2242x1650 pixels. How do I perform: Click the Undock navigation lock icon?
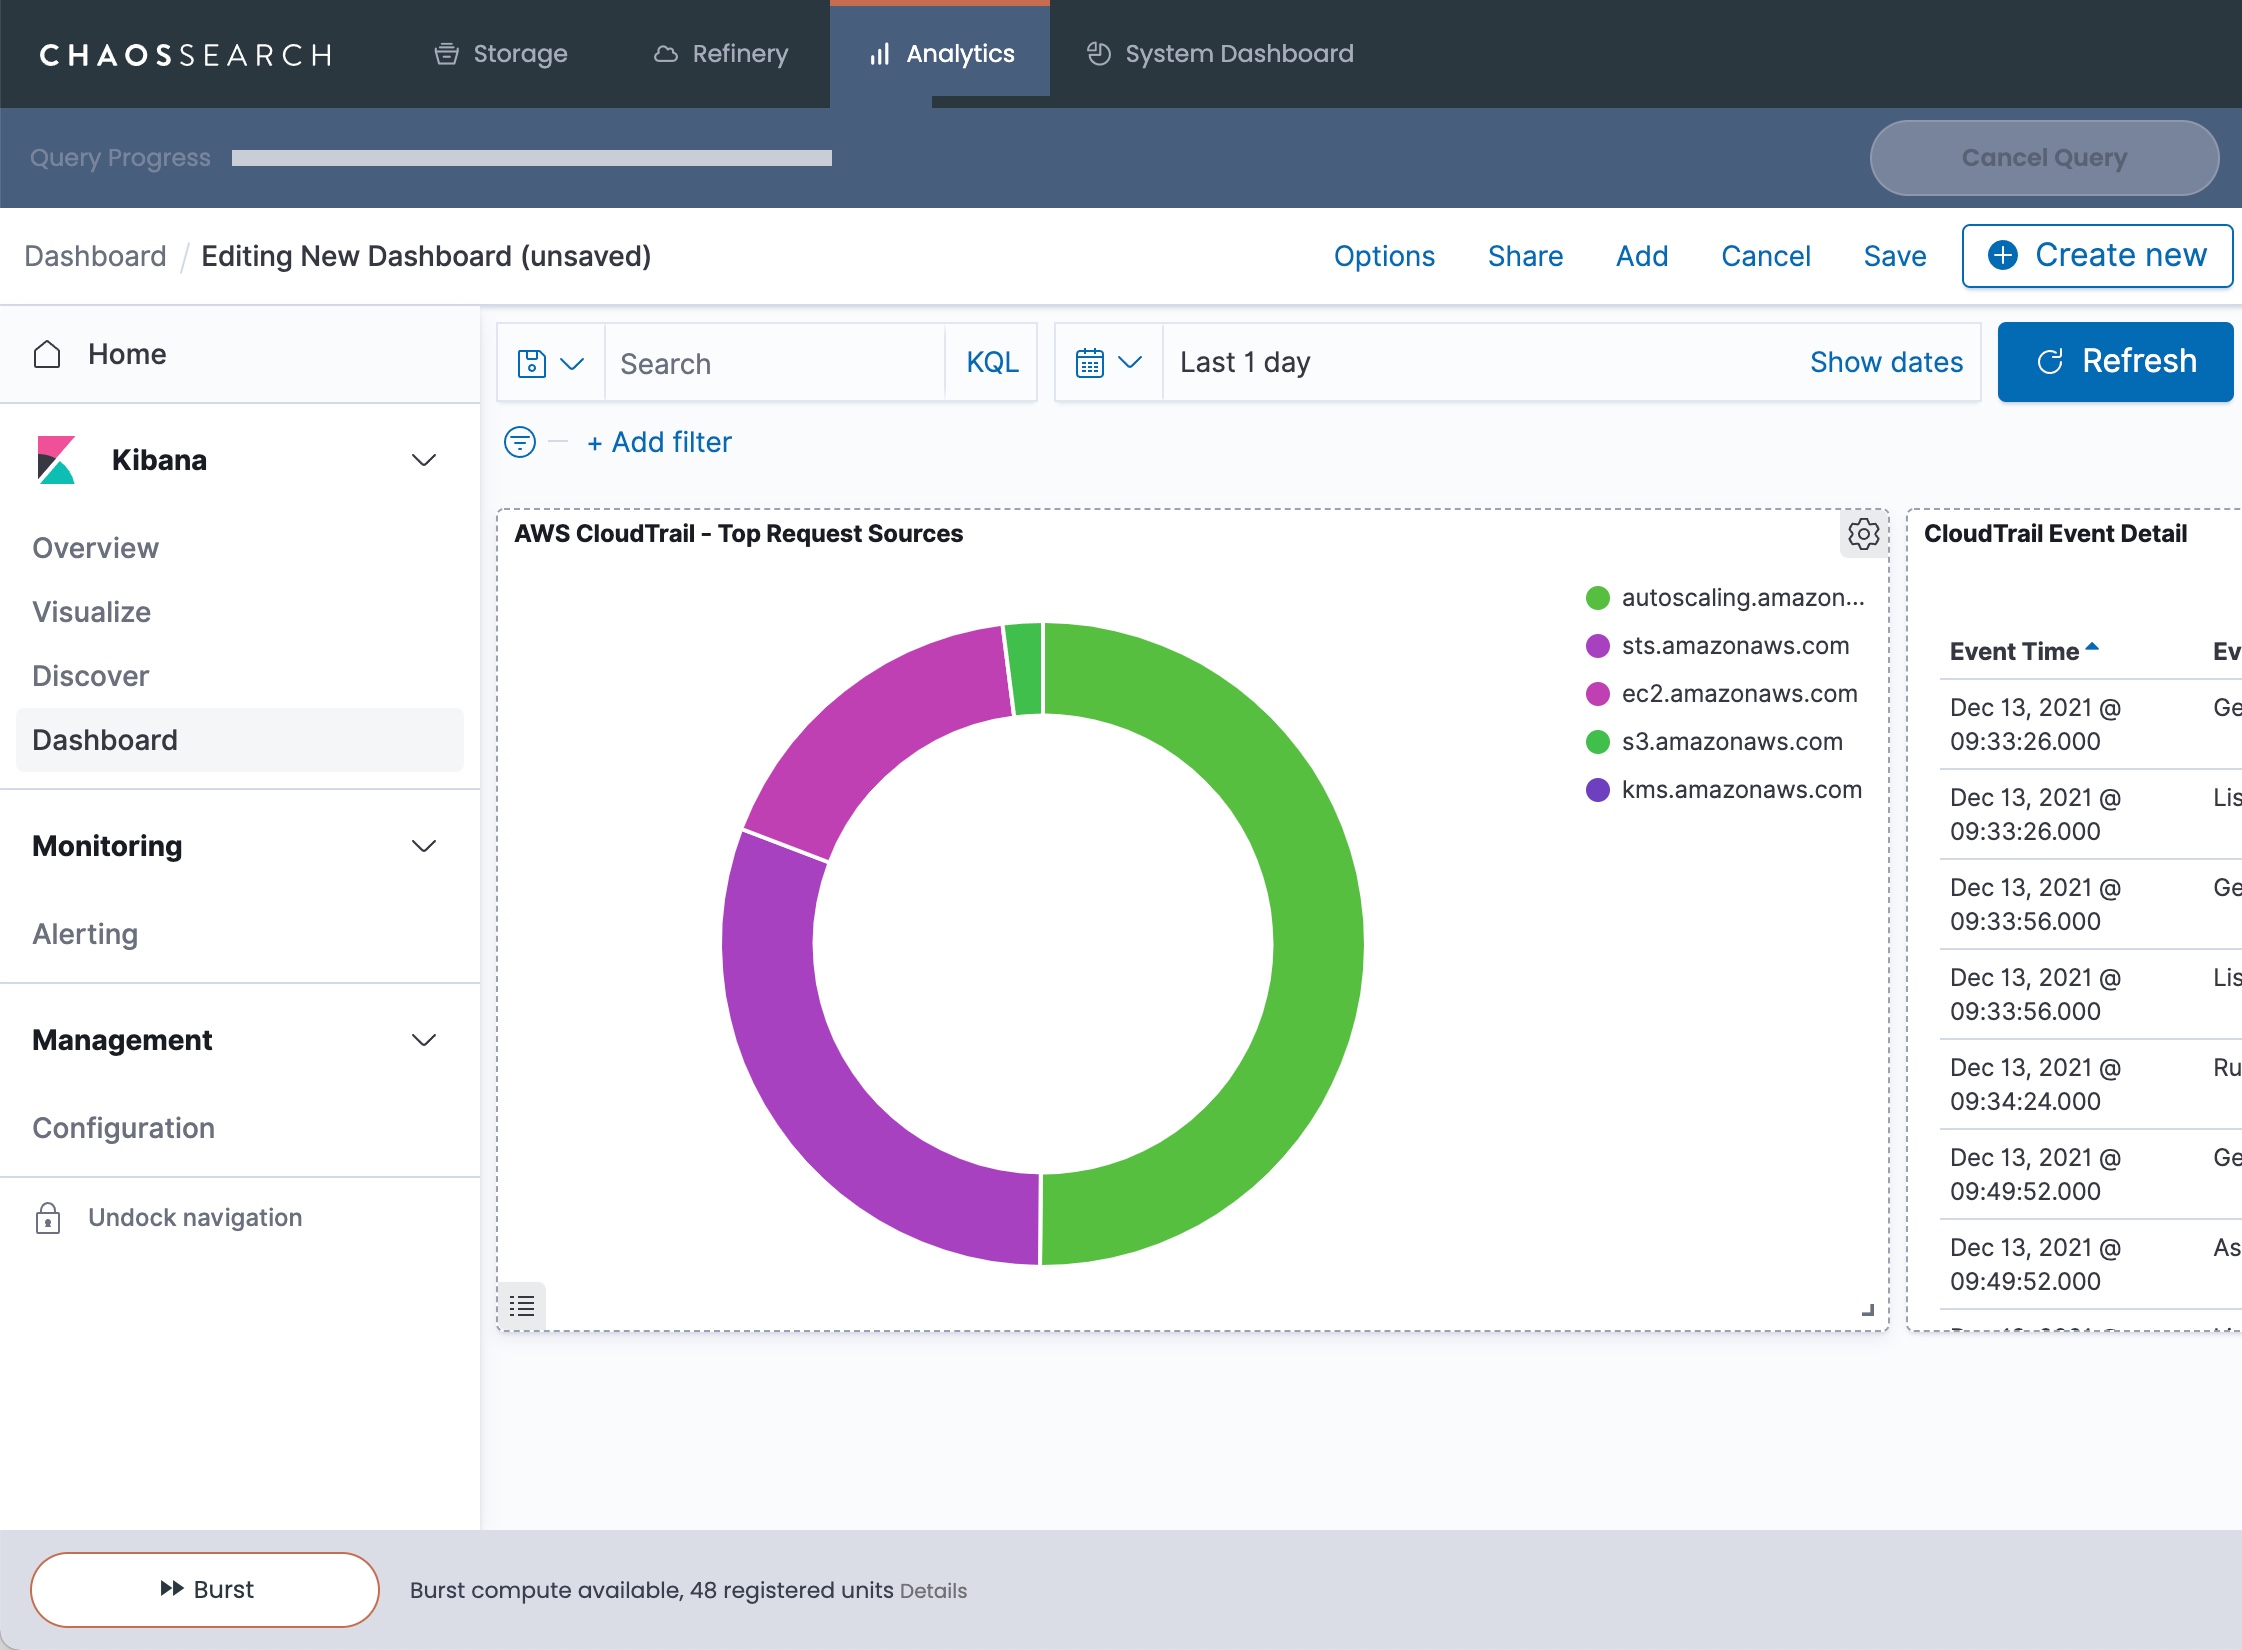pyautogui.click(x=48, y=1218)
